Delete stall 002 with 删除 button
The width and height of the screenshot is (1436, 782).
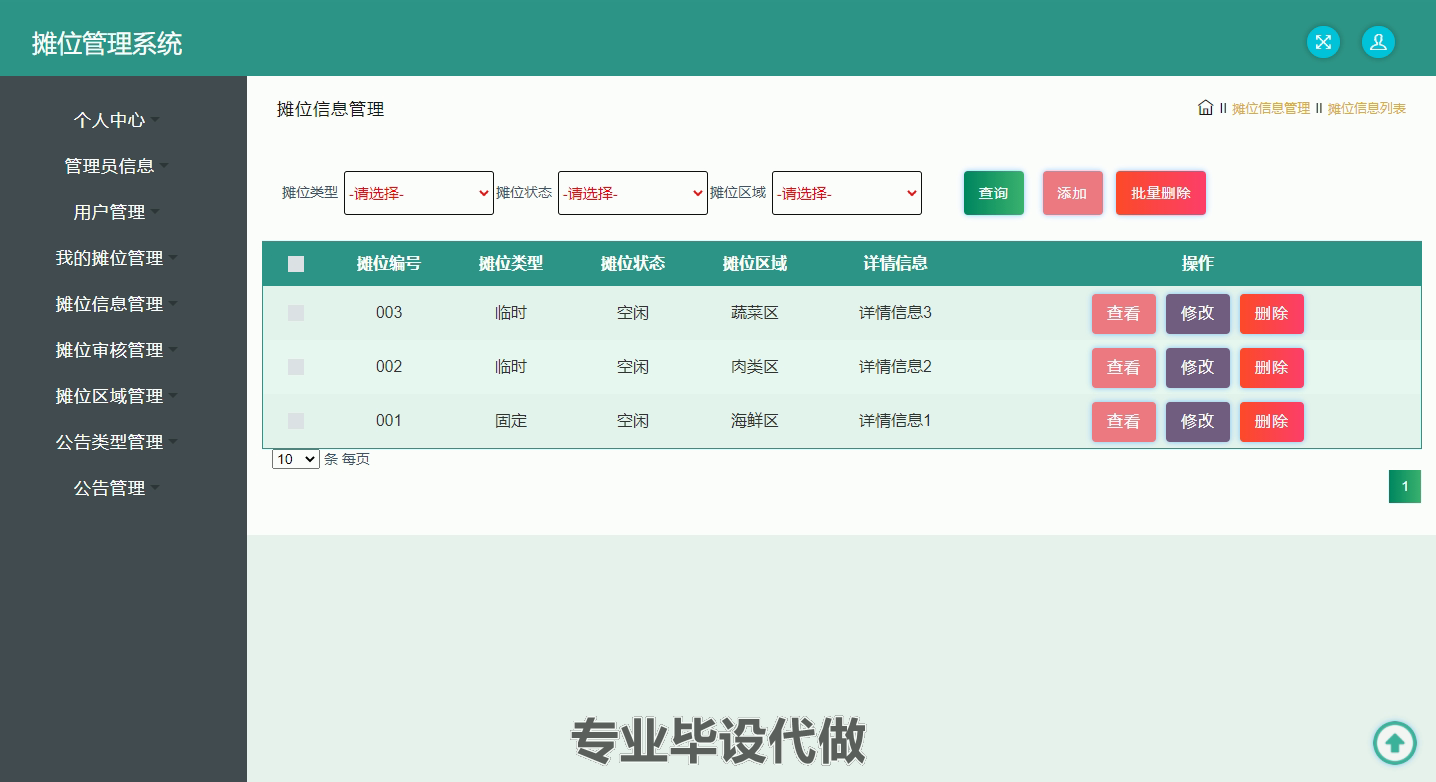click(x=1272, y=367)
